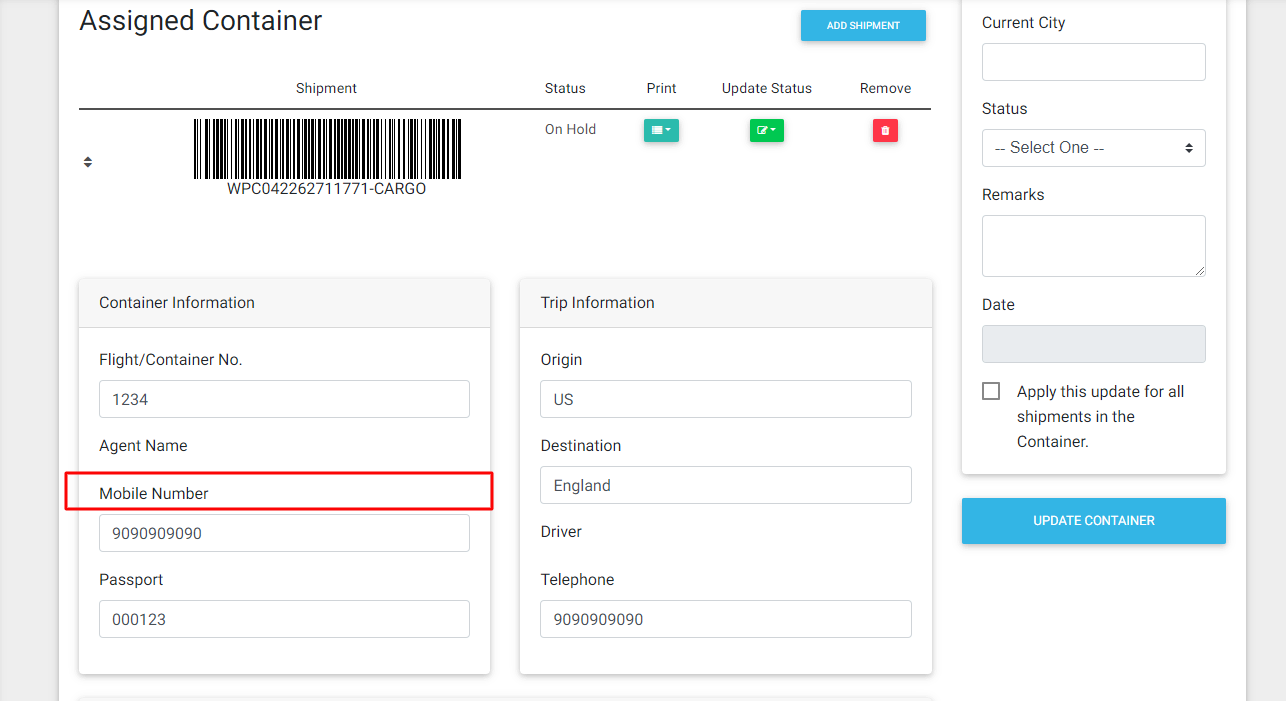Image resolution: width=1286 pixels, height=701 pixels.
Task: Check Apply this update for all shipments
Action: [x=991, y=391]
